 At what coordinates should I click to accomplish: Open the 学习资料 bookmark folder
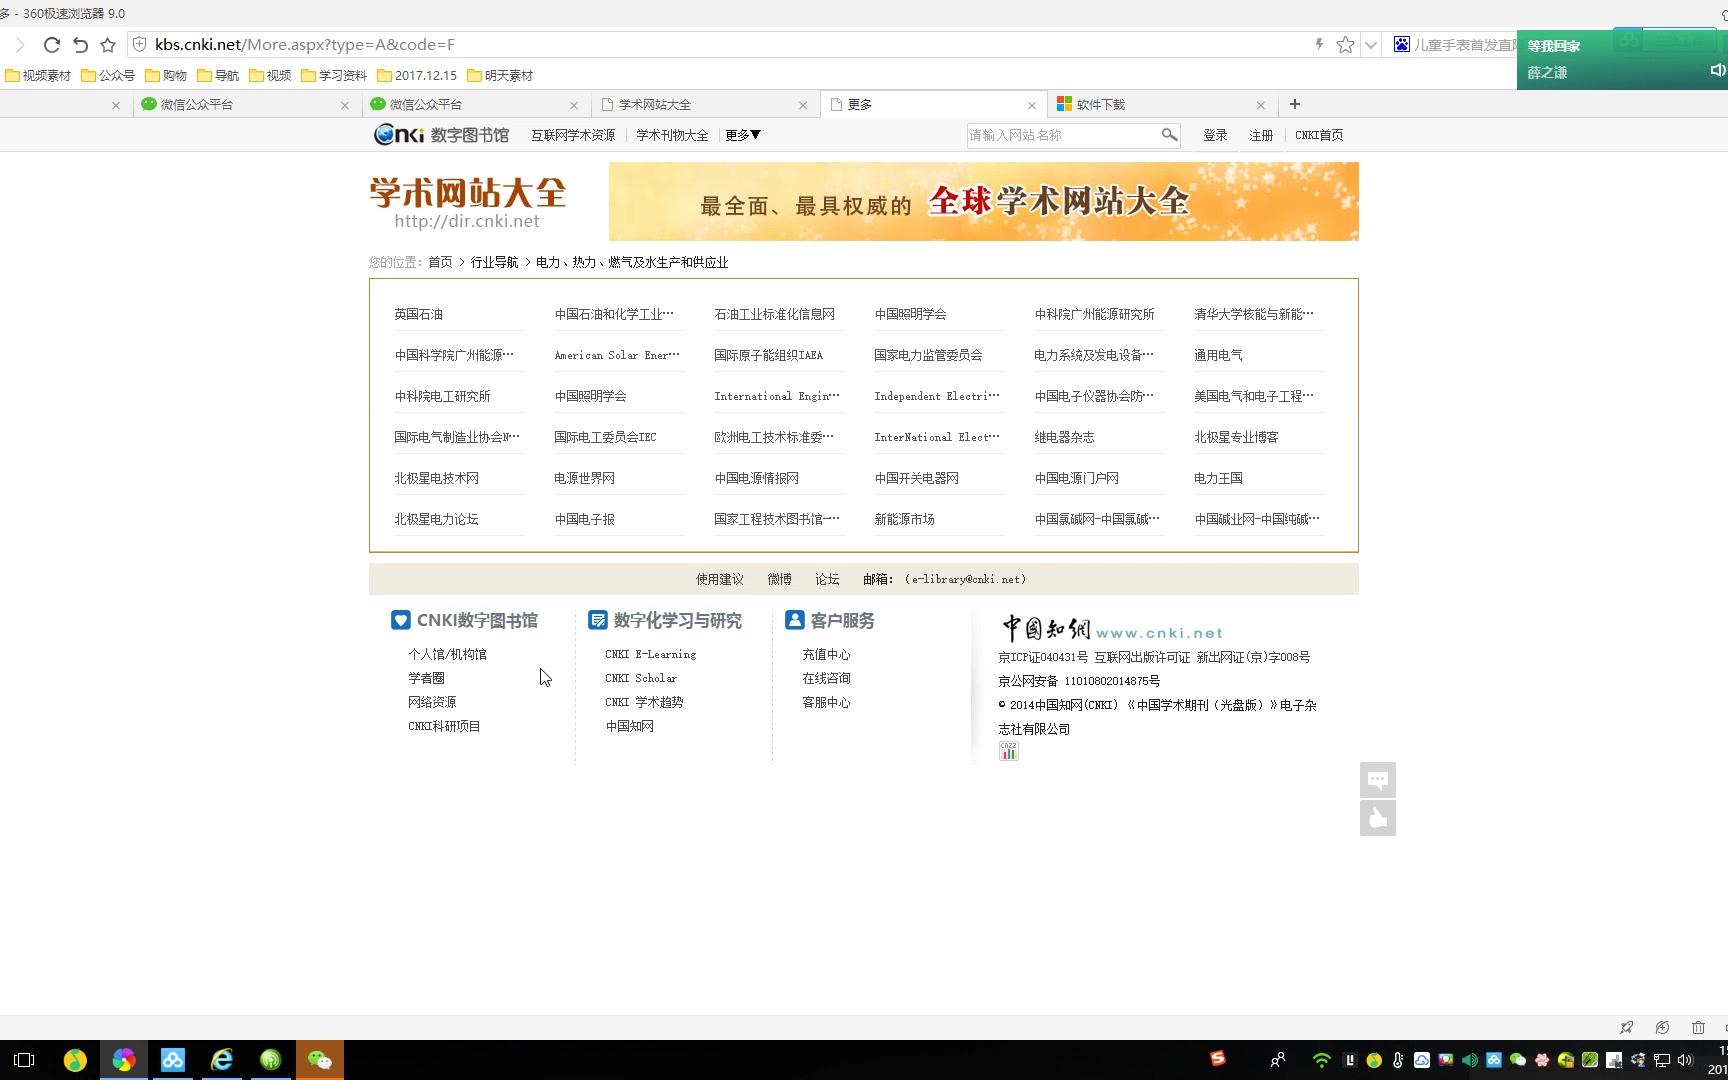click(x=334, y=75)
